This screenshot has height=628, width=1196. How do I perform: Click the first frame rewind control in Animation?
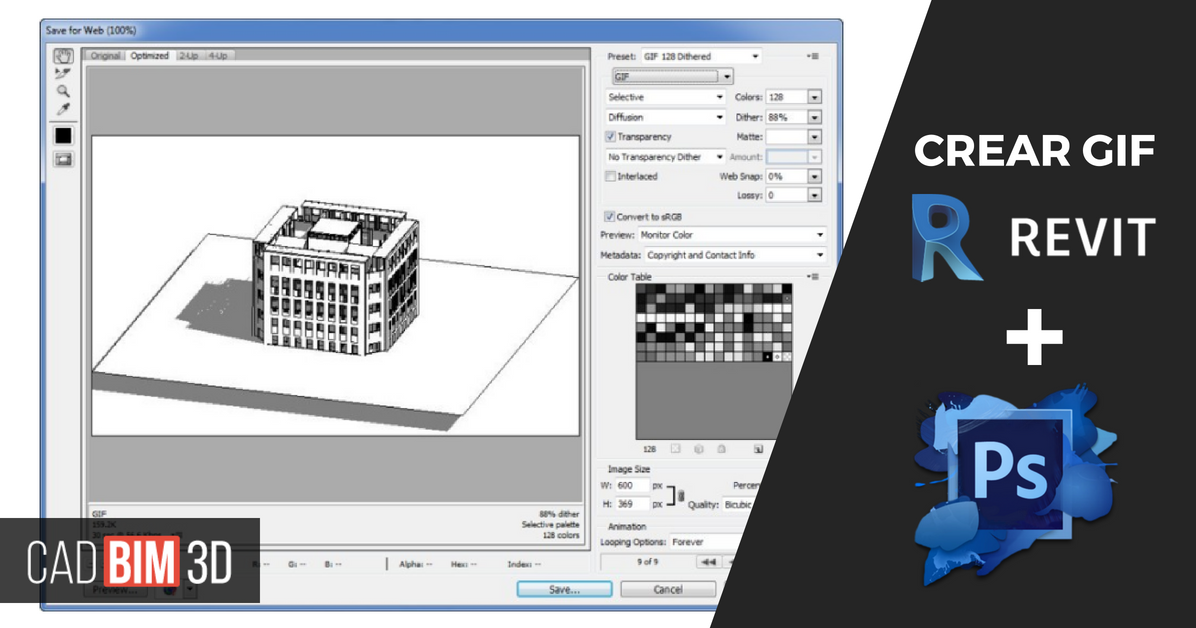[710, 560]
